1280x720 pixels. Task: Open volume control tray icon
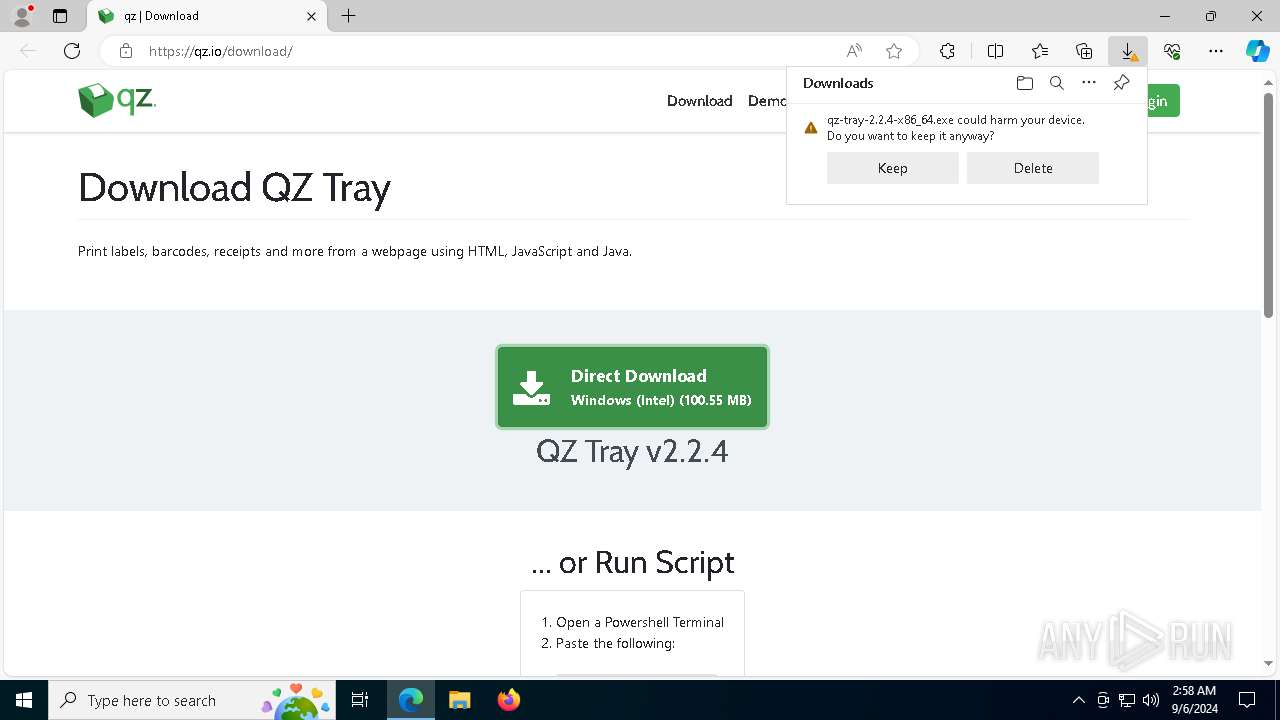1151,700
